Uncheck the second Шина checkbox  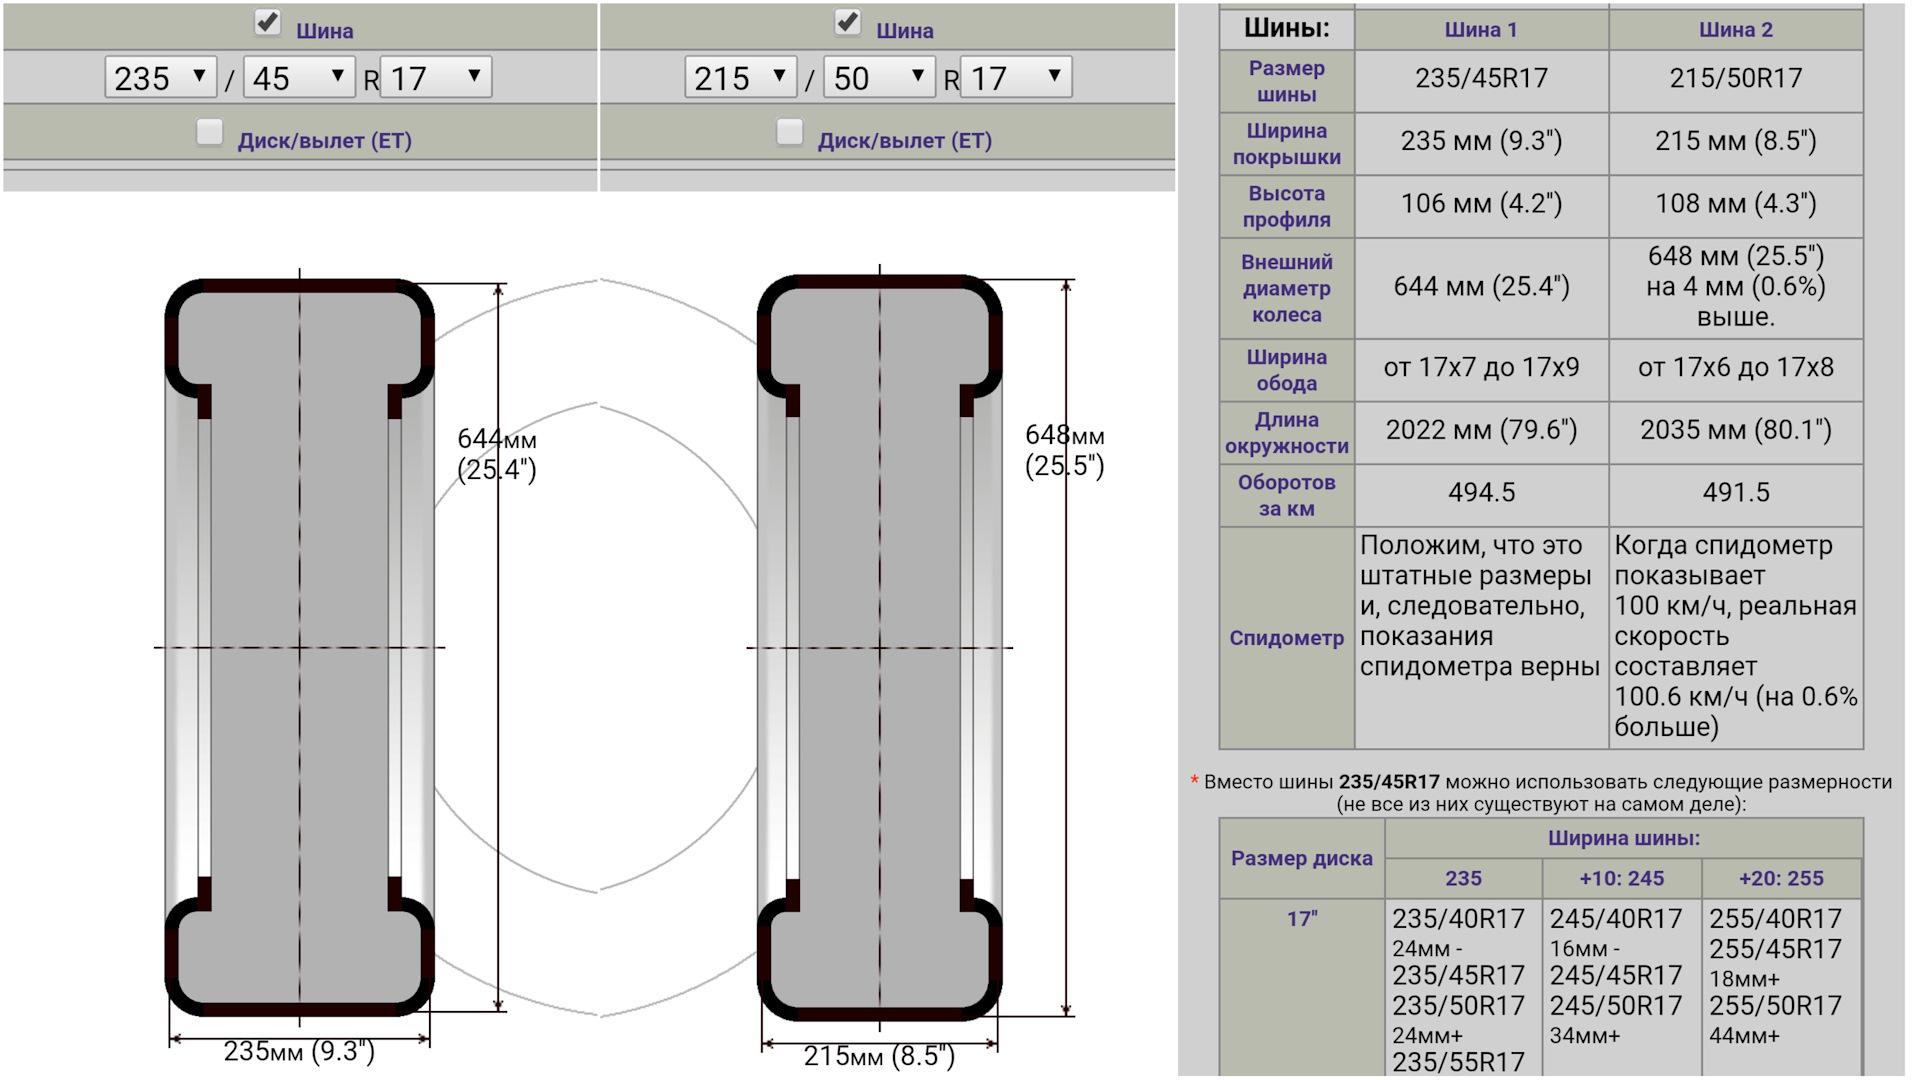pos(847,22)
